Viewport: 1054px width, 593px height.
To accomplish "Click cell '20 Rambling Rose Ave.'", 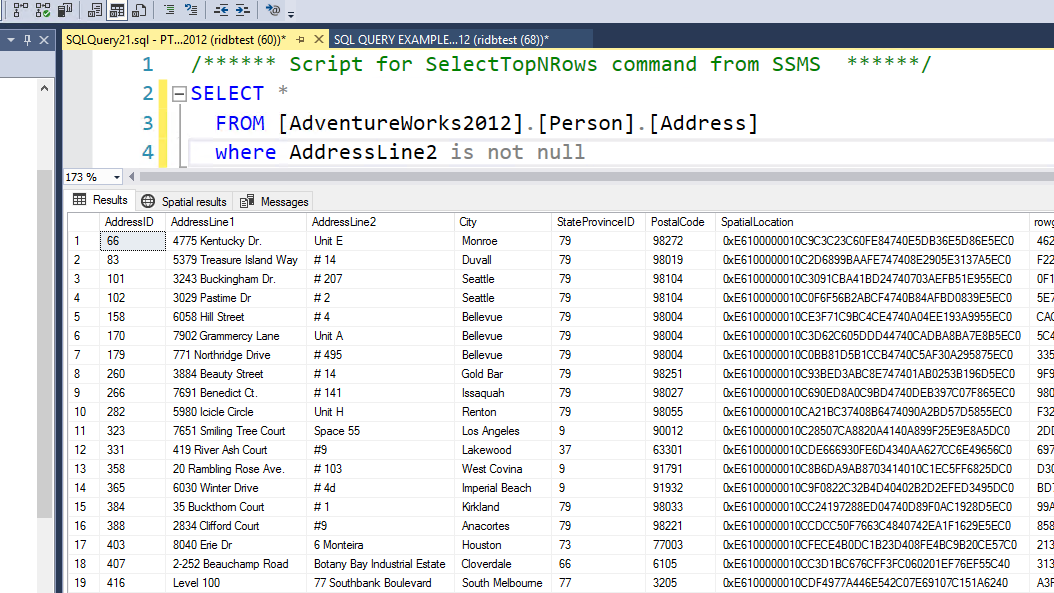I will click(236, 469).
